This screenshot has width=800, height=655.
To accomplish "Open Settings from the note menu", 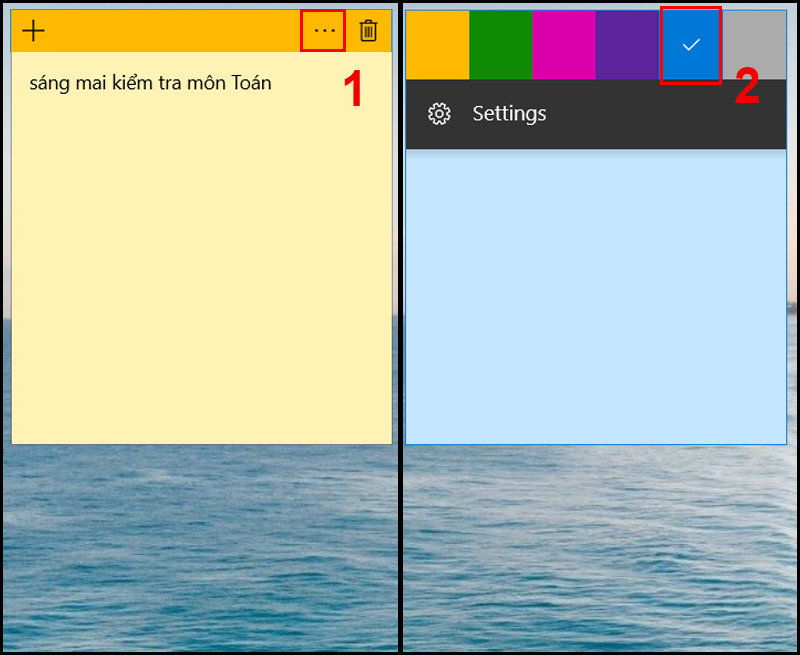I will [x=596, y=114].
